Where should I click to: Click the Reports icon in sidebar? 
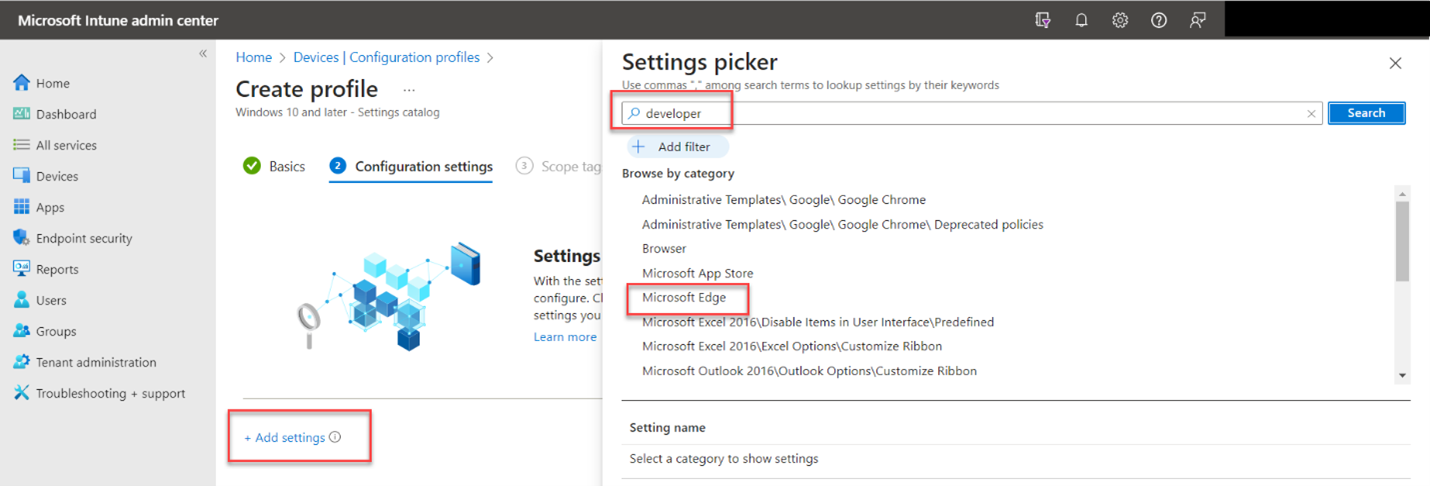tap(21, 269)
